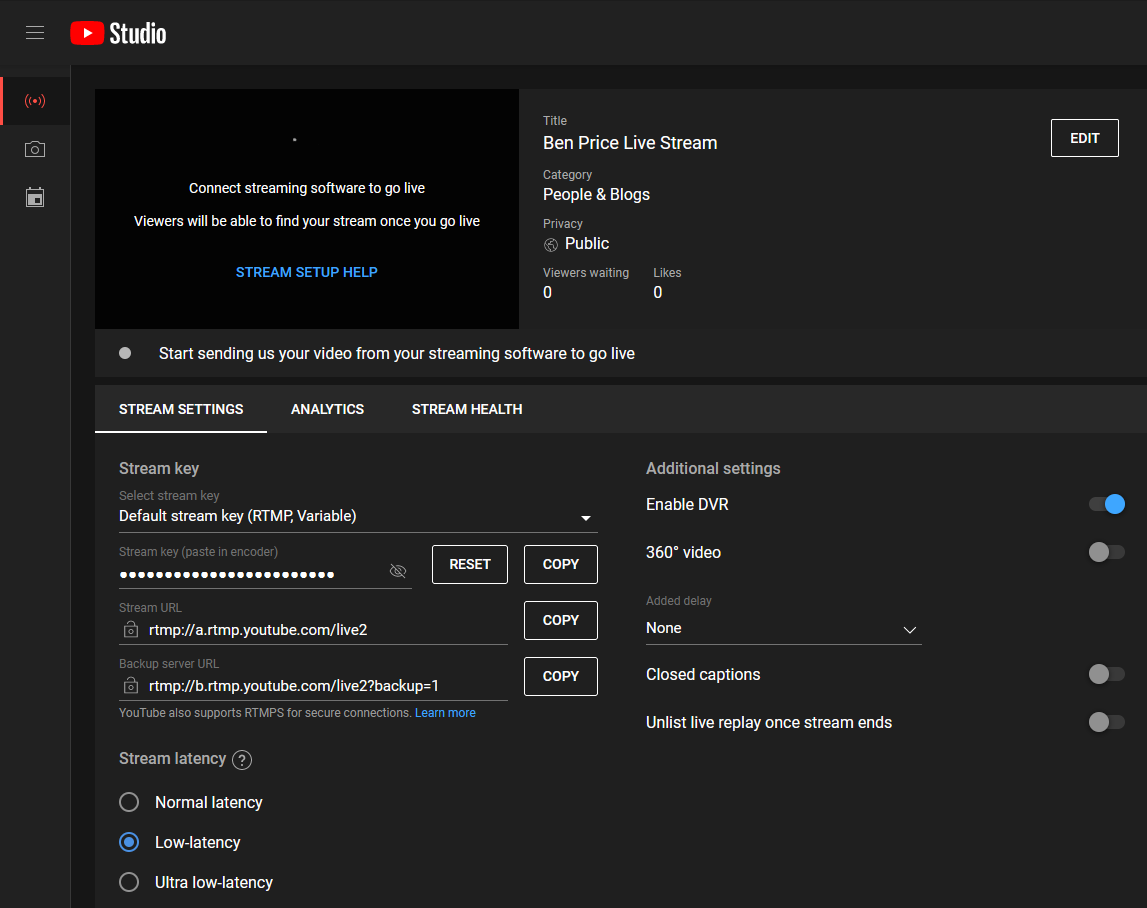Disable the Enable DVR toggle
This screenshot has height=908, width=1147.
point(1106,504)
